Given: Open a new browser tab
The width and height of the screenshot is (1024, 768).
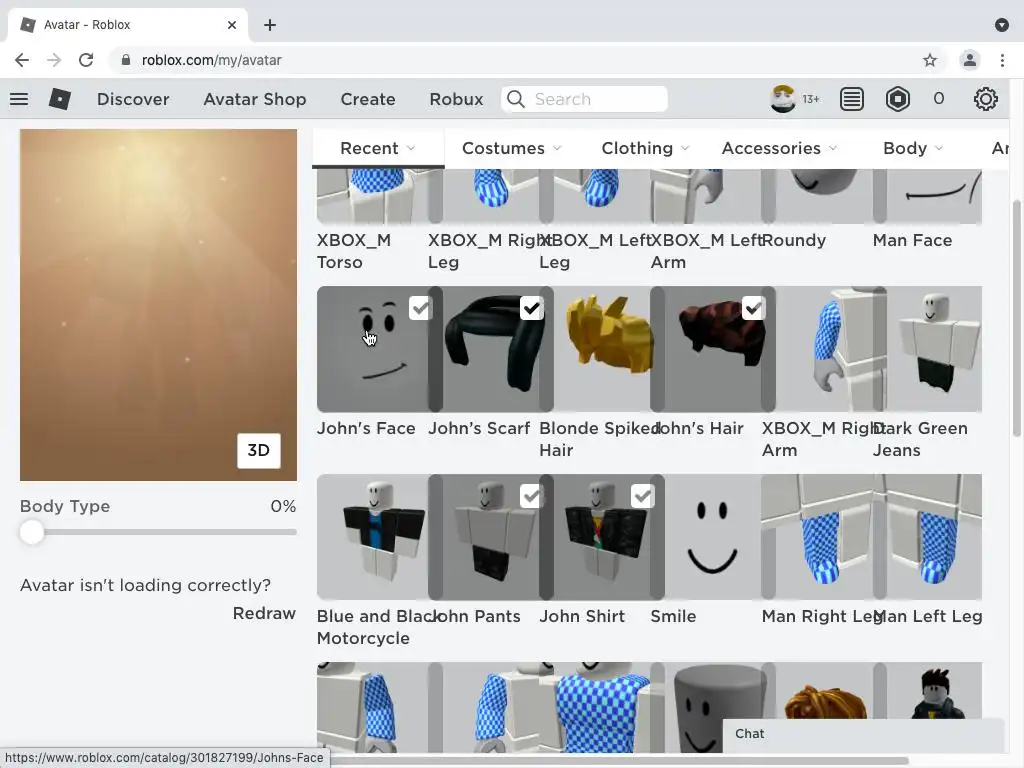Looking at the screenshot, I should [270, 25].
